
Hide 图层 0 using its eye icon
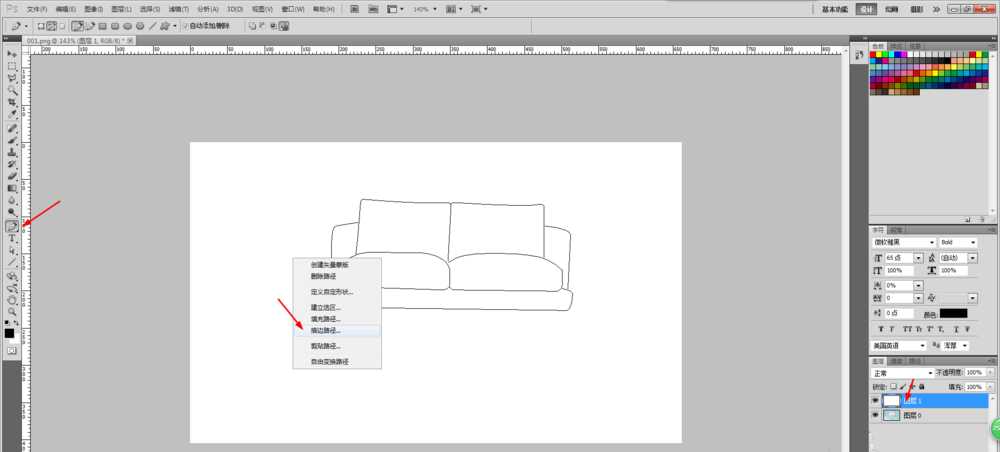pos(875,415)
